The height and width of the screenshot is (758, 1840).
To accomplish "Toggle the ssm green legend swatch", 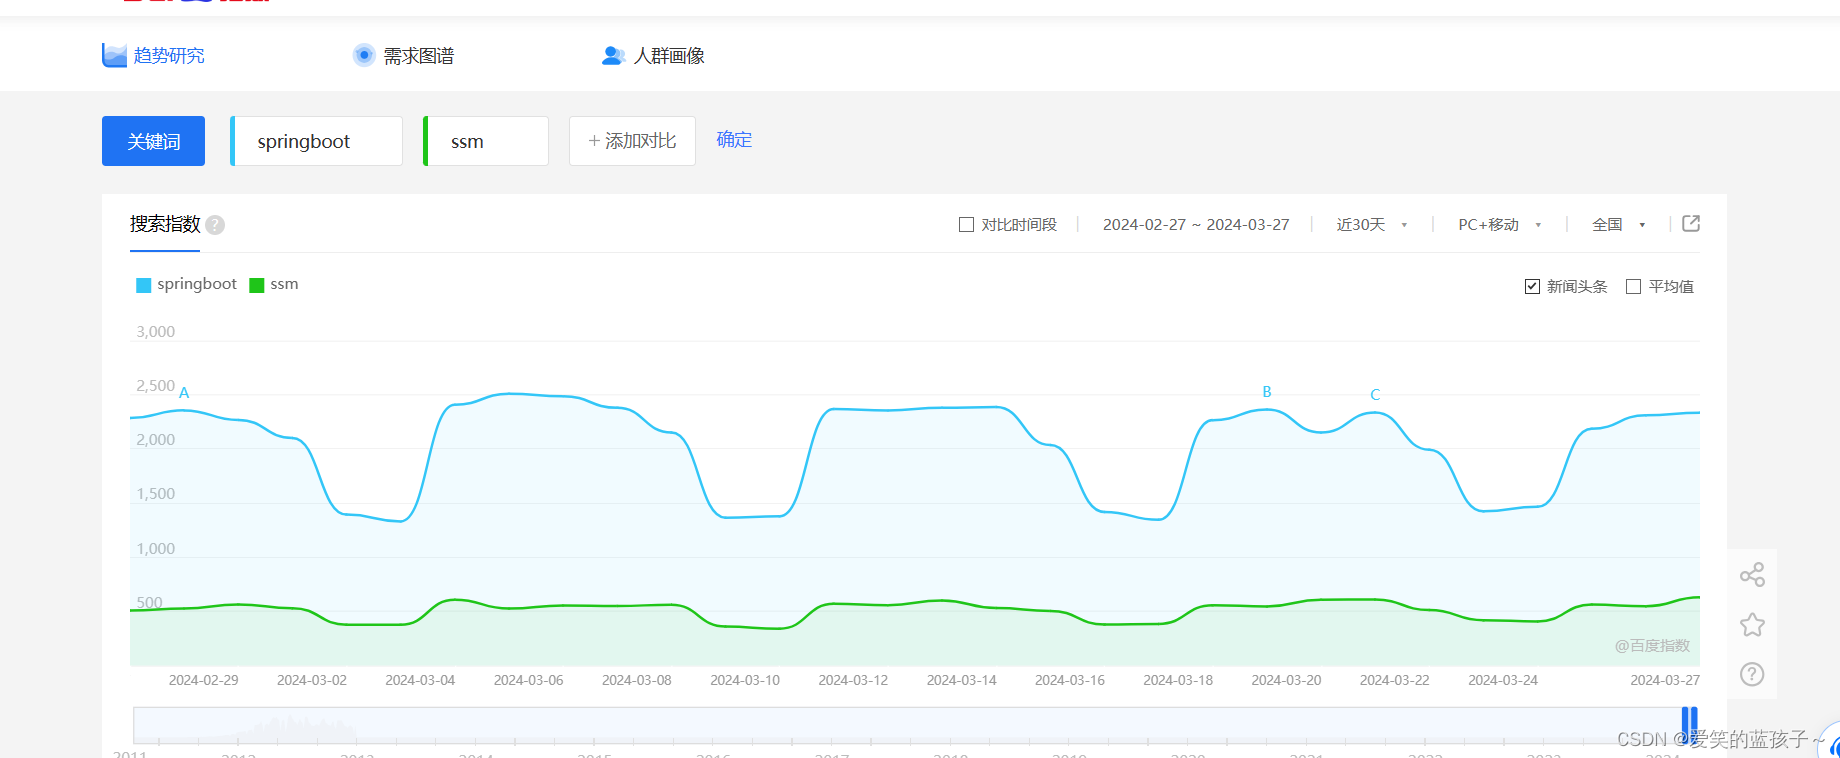I will tap(256, 285).
